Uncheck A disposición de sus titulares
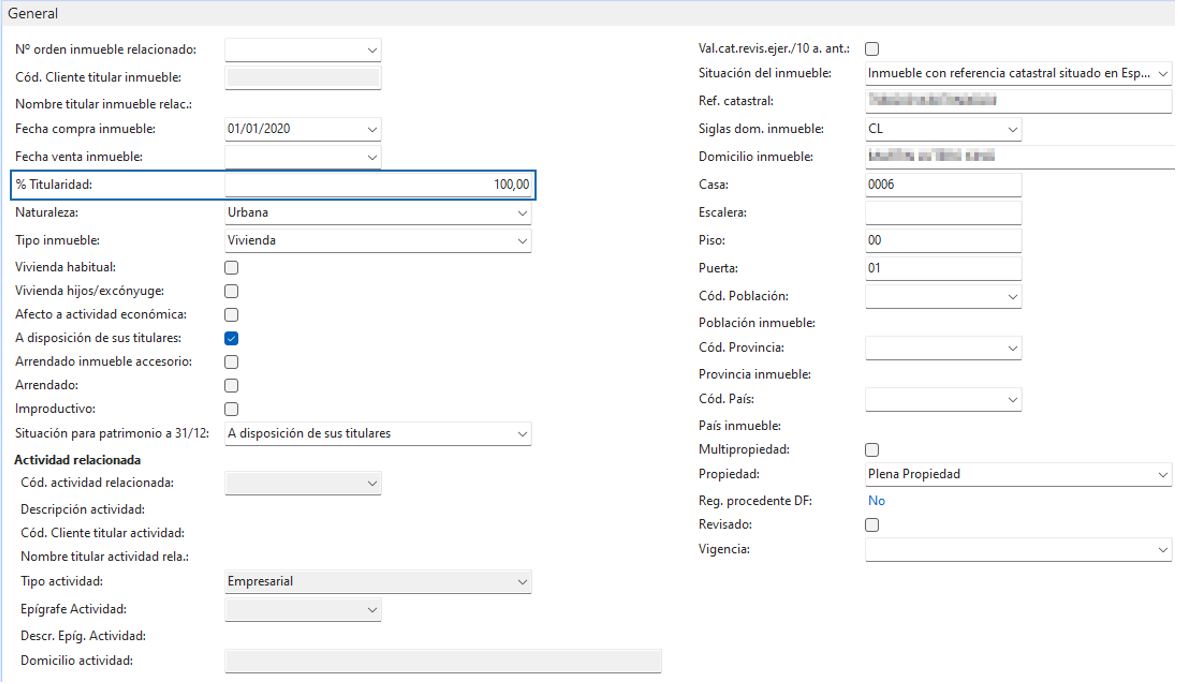Screen dimensions: 1178x684 tap(231, 338)
